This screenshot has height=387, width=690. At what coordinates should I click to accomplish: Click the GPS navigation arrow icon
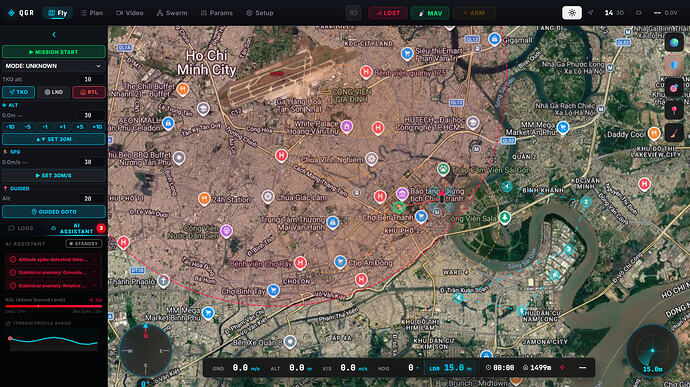coord(591,13)
